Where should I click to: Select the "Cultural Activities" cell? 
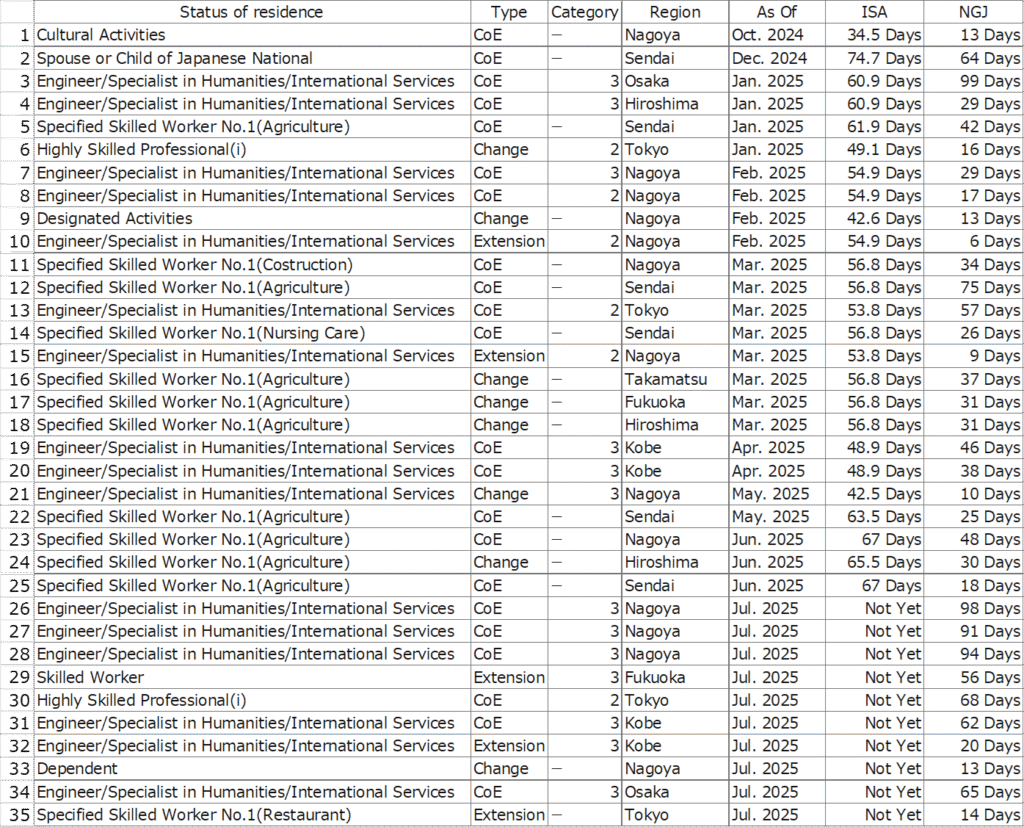[x=101, y=35]
